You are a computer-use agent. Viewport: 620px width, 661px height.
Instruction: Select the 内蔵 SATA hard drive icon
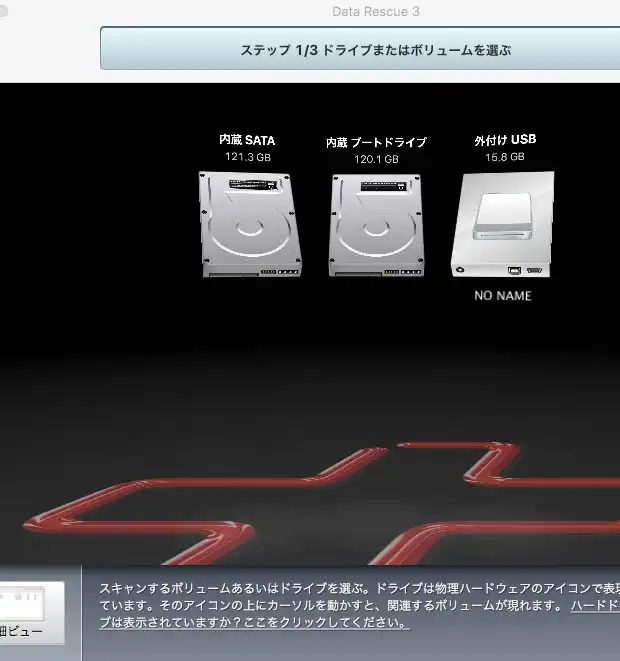(x=247, y=224)
